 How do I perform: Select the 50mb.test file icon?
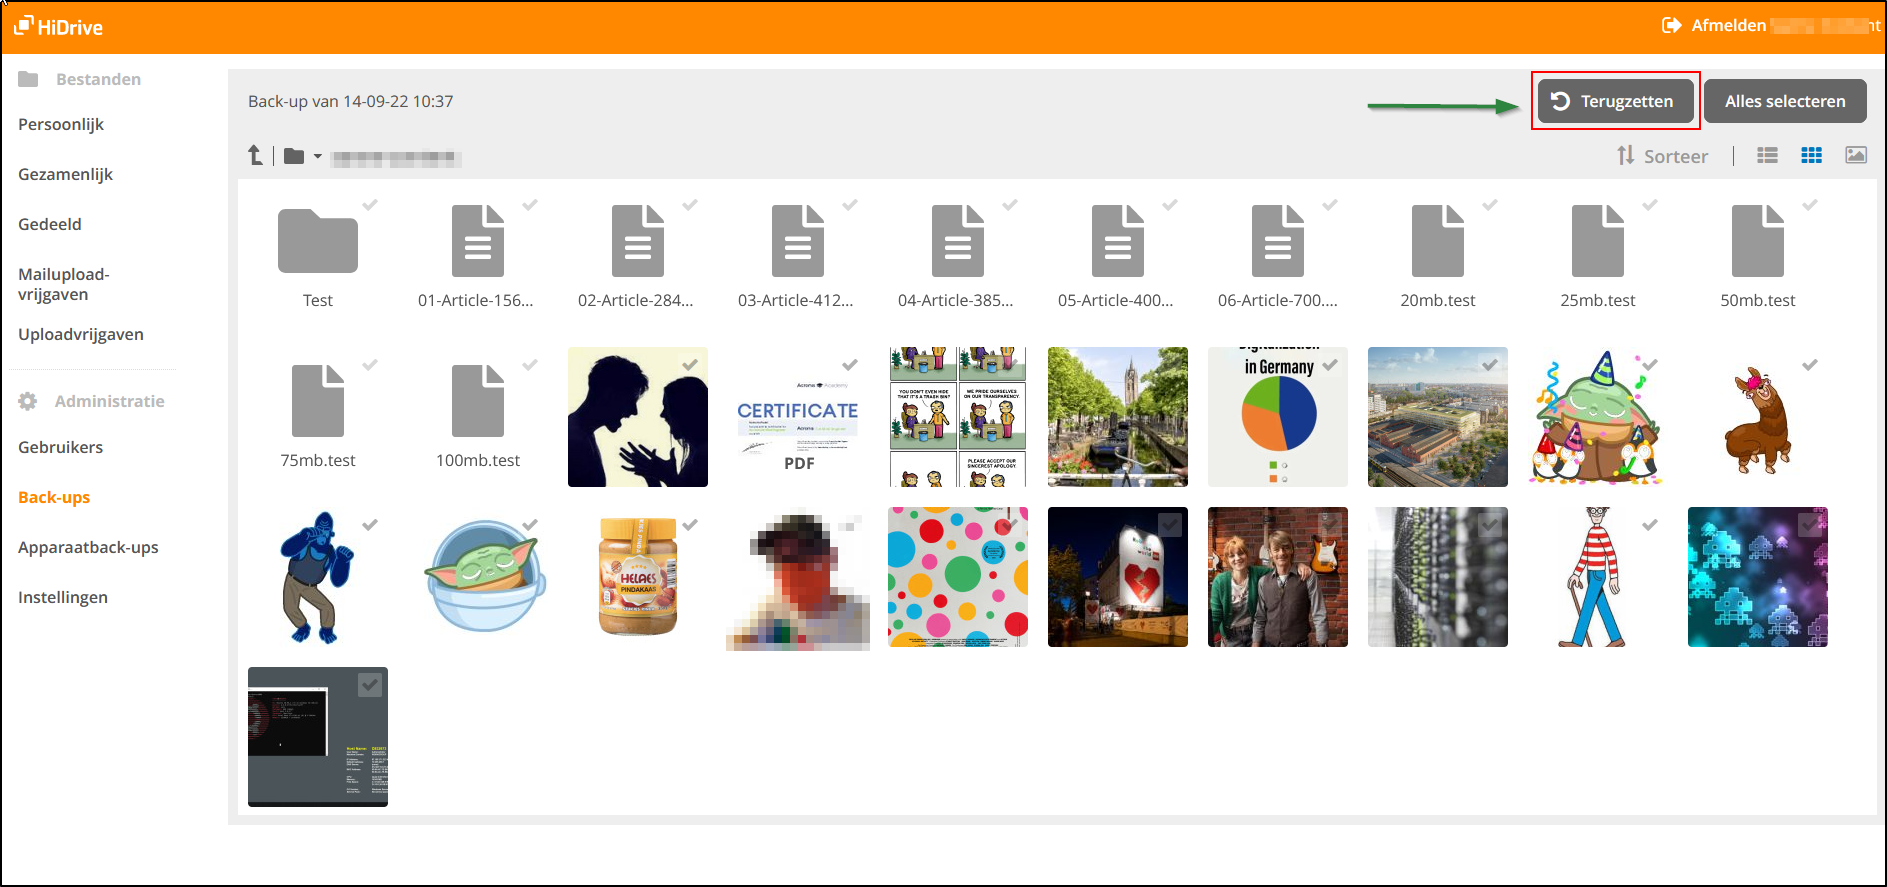pyautogui.click(x=1758, y=241)
